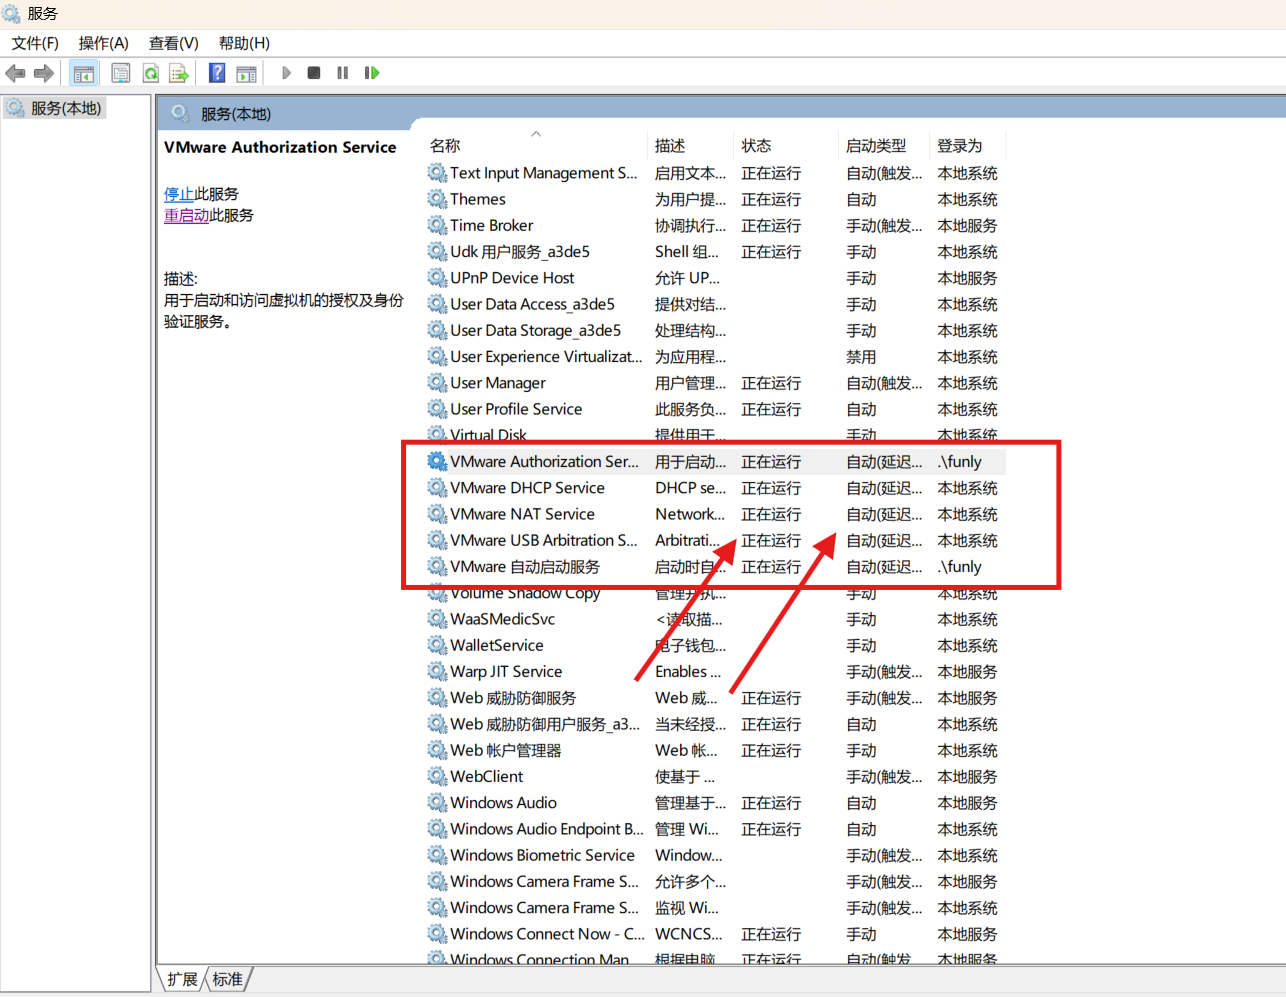
Task: Open the Properties toolbar icon
Action: click(x=121, y=73)
